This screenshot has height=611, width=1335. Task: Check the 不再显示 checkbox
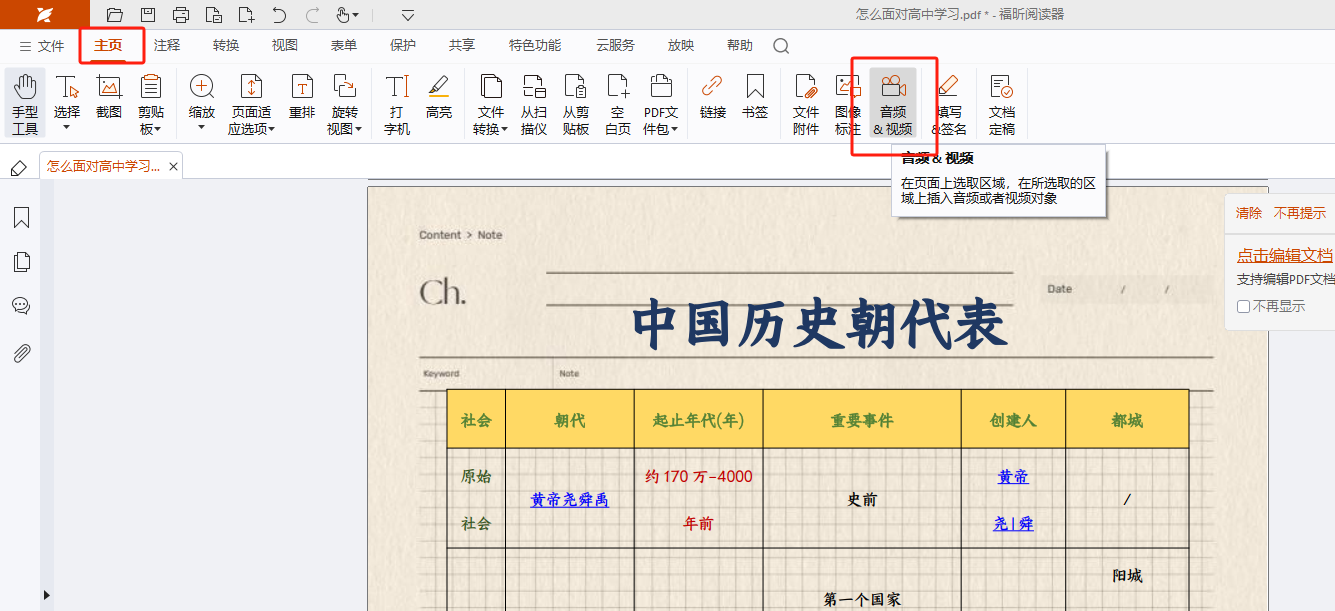coord(1243,307)
